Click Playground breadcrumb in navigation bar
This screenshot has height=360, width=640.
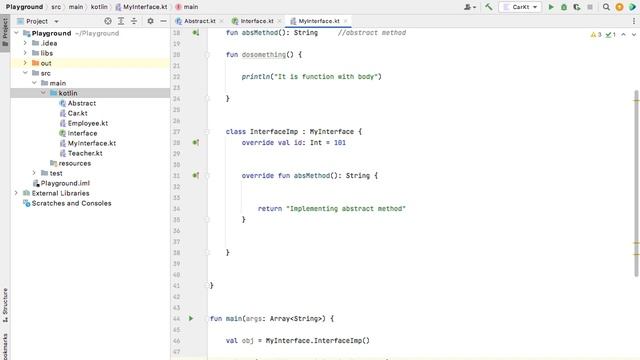click(24, 7)
